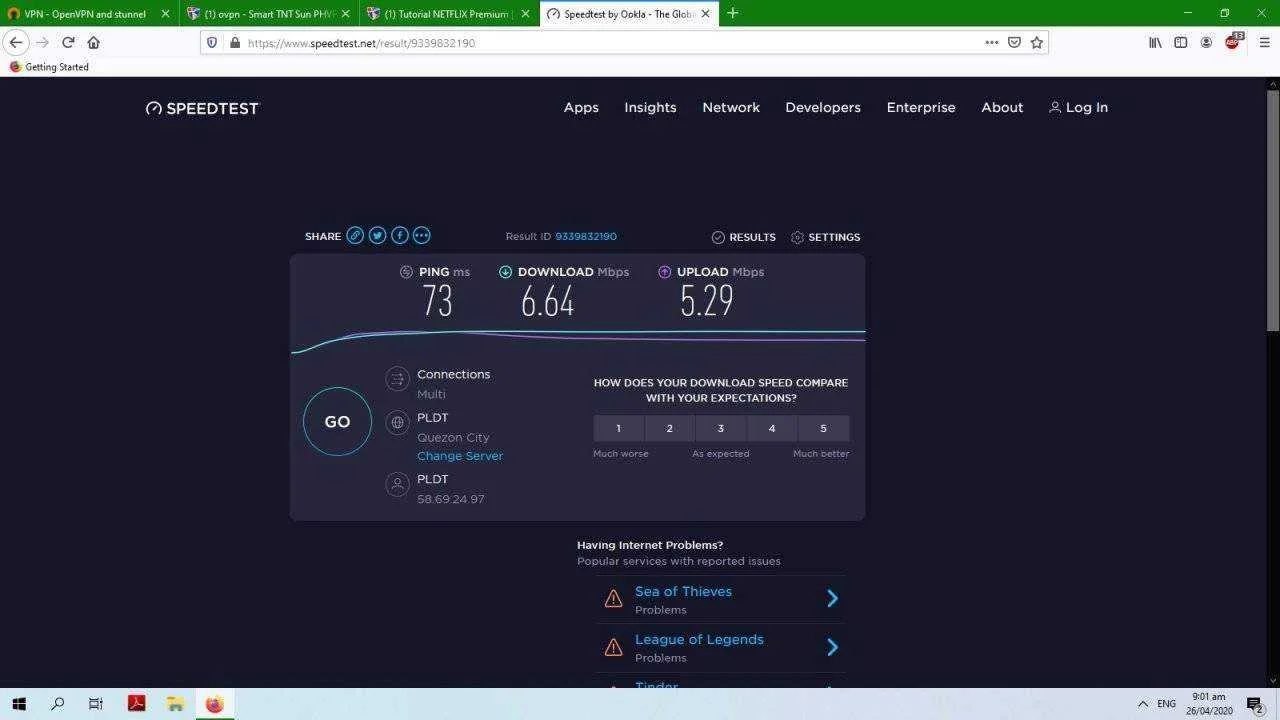The width and height of the screenshot is (1280, 720).
Task: Open more share options (three dots)
Action: (421, 236)
